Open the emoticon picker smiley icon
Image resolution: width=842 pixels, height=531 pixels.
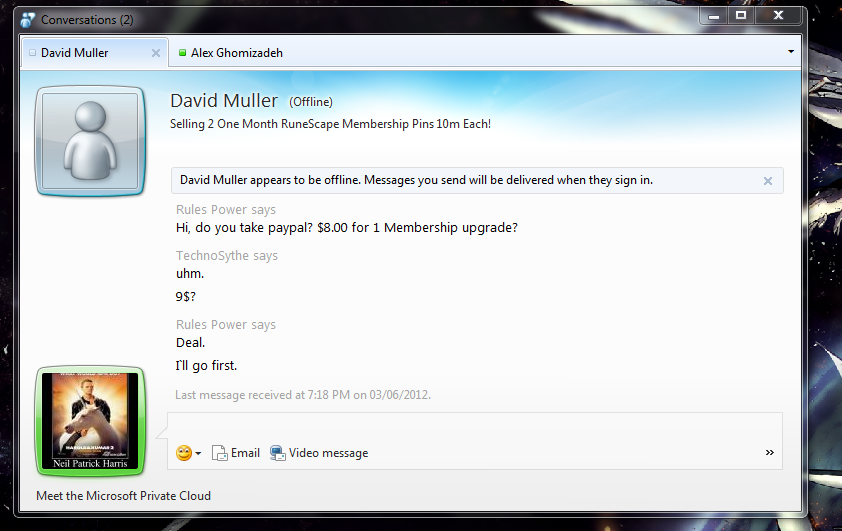pyautogui.click(x=184, y=453)
